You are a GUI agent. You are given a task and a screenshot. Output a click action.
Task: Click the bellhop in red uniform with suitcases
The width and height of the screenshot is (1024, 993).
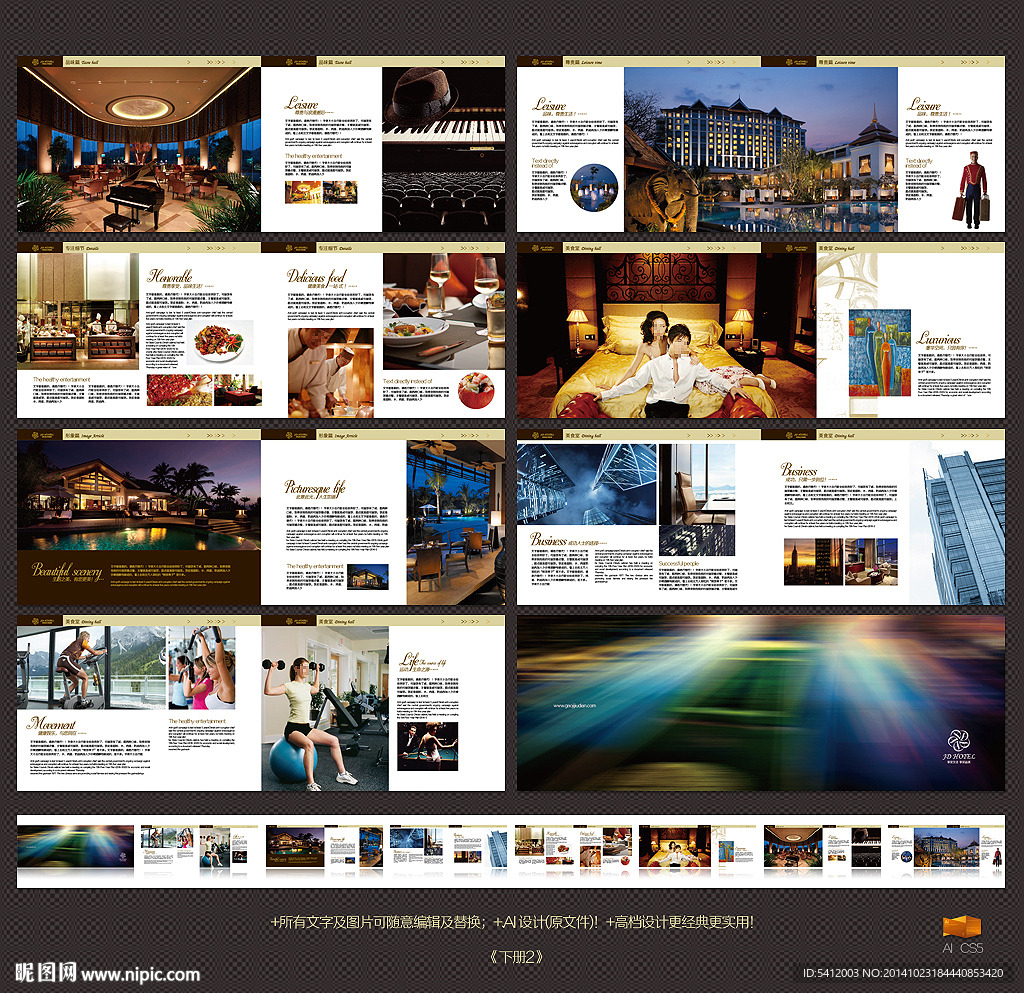(972, 189)
